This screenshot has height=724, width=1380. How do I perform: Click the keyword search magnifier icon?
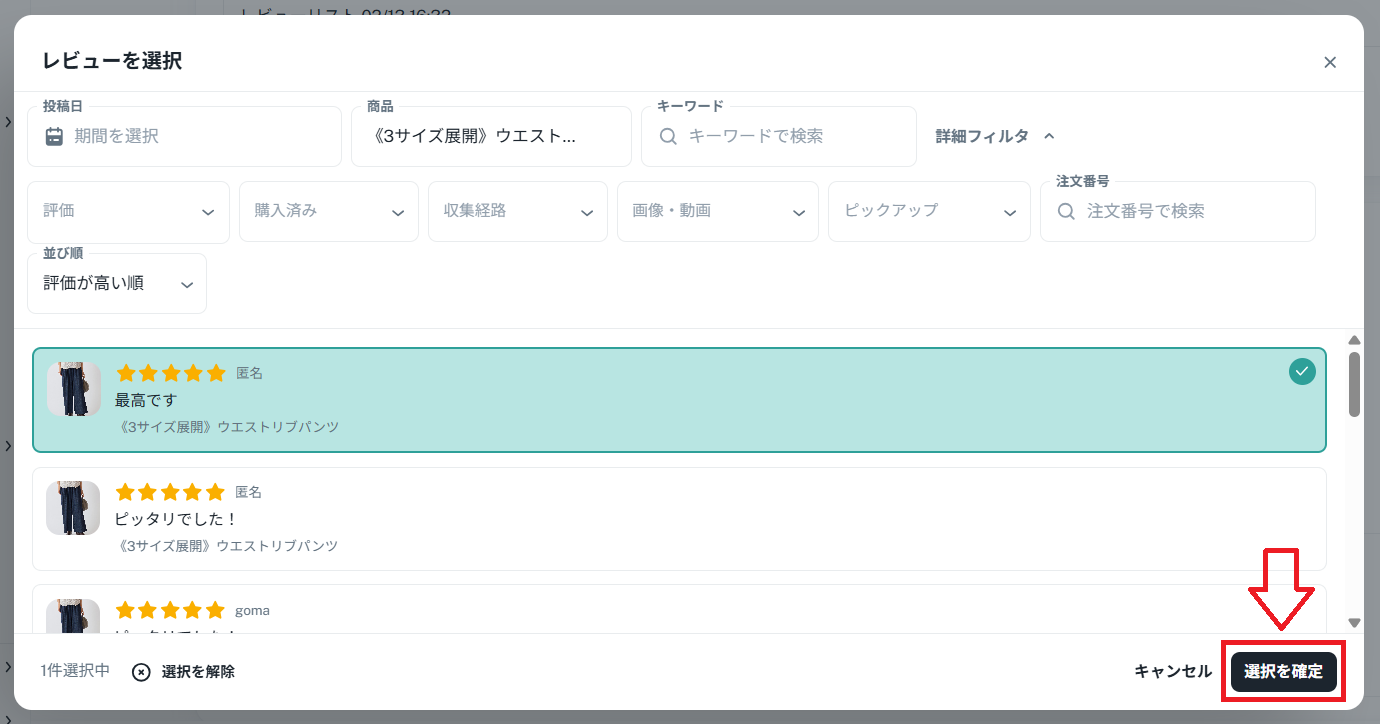click(x=669, y=136)
